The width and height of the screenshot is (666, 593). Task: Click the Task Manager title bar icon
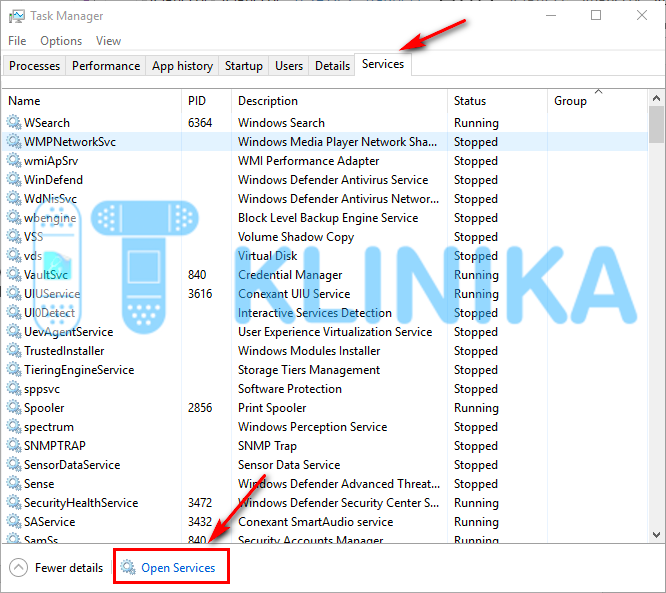pos(15,16)
